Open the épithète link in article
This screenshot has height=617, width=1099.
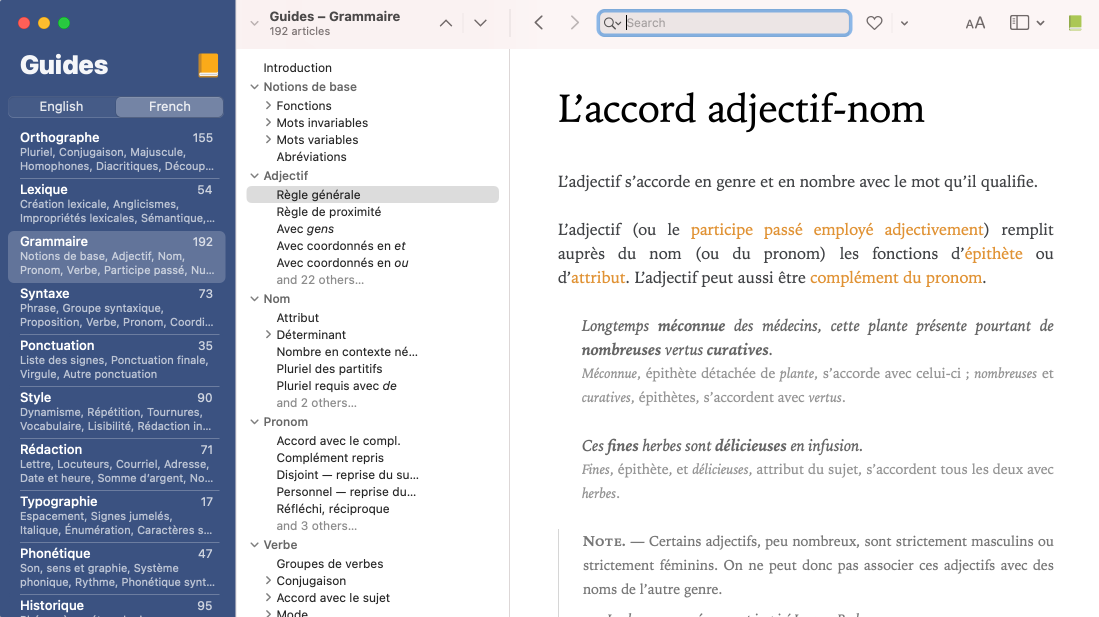click(x=993, y=254)
